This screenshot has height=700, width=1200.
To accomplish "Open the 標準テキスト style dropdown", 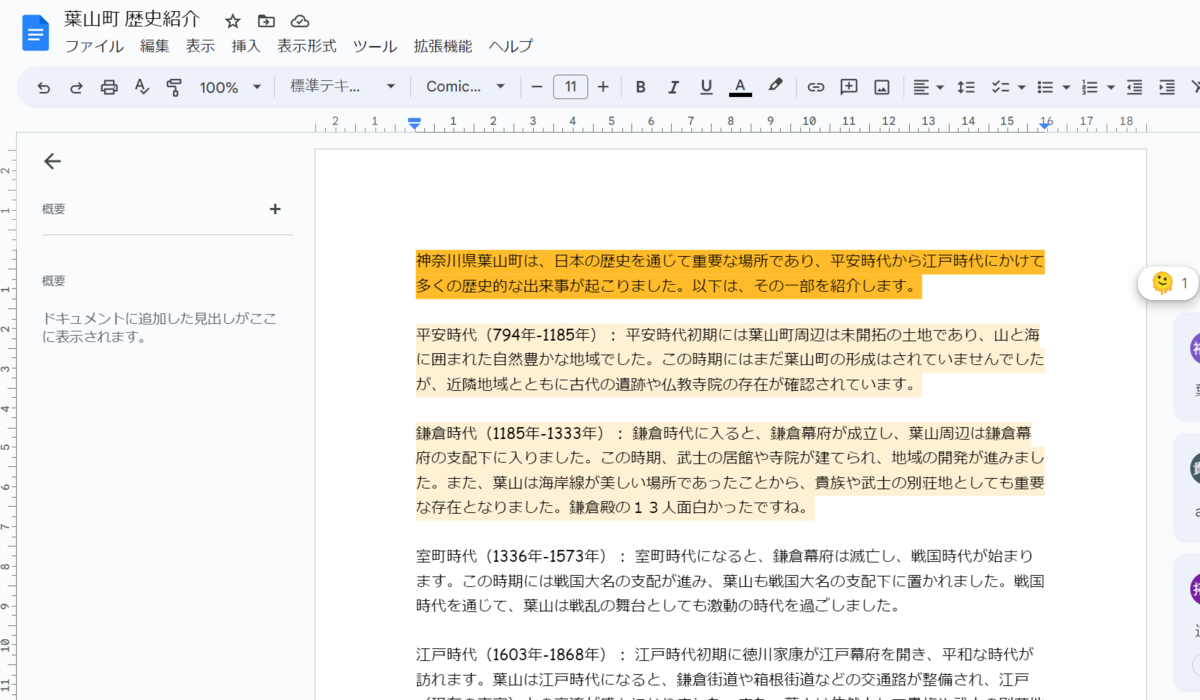I will (343, 87).
